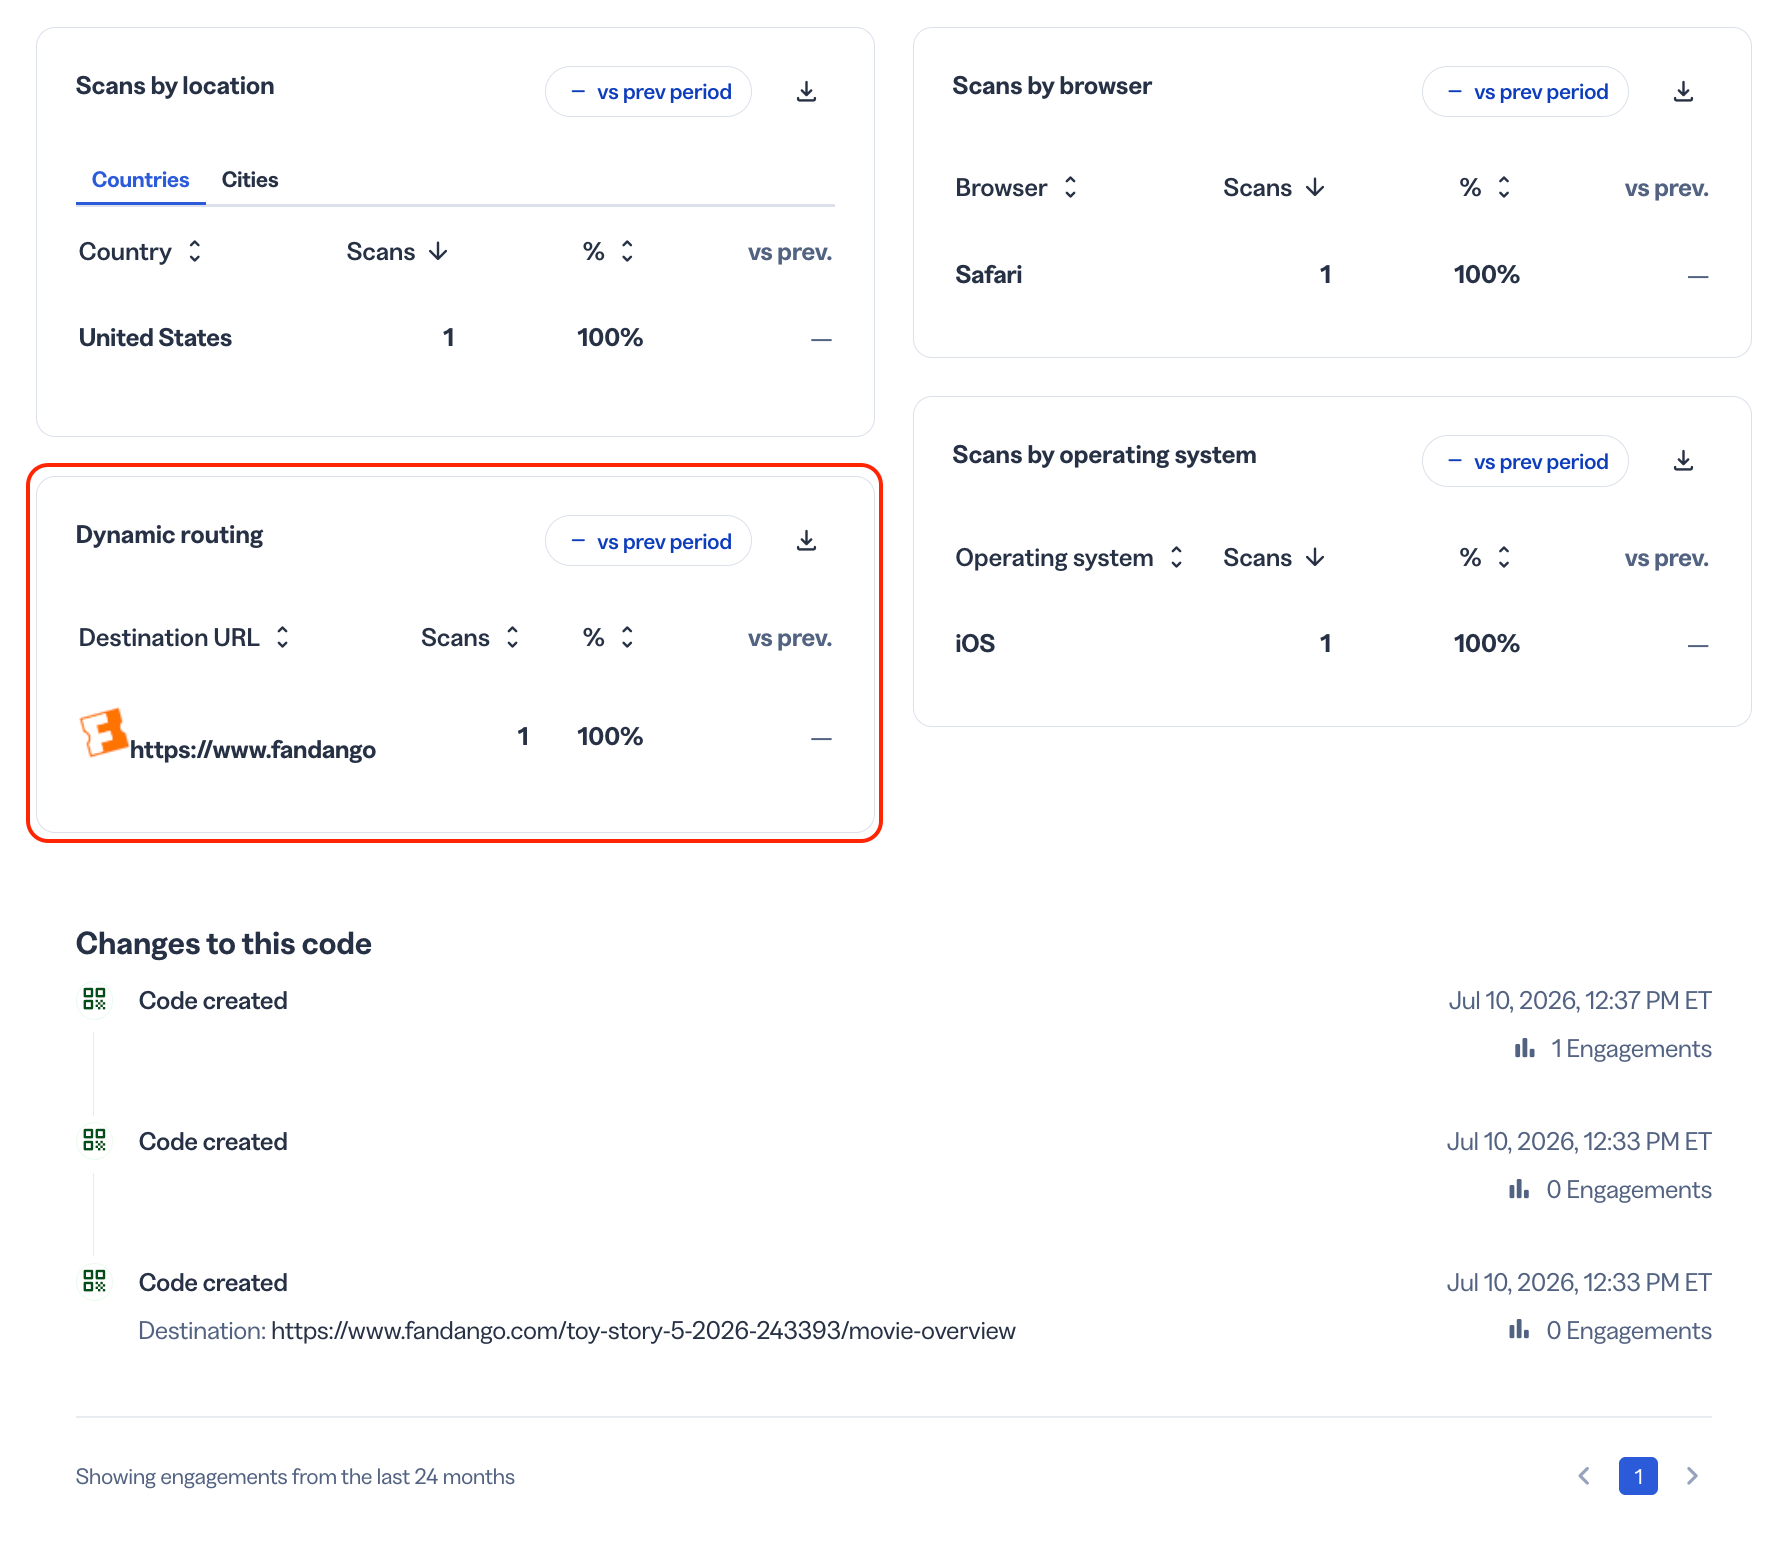This screenshot has width=1782, height=1564.
Task: Sort Dynamic routing by Scans
Action: click(471, 637)
